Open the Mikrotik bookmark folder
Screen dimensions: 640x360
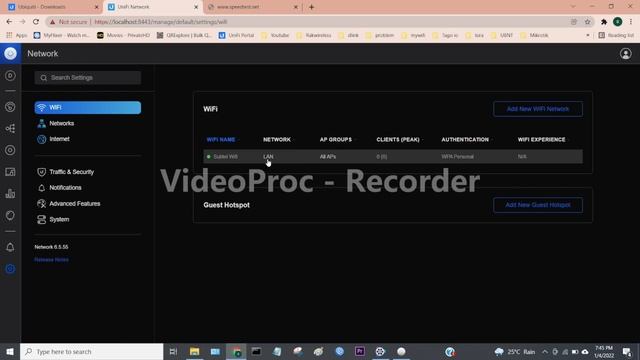tap(534, 36)
